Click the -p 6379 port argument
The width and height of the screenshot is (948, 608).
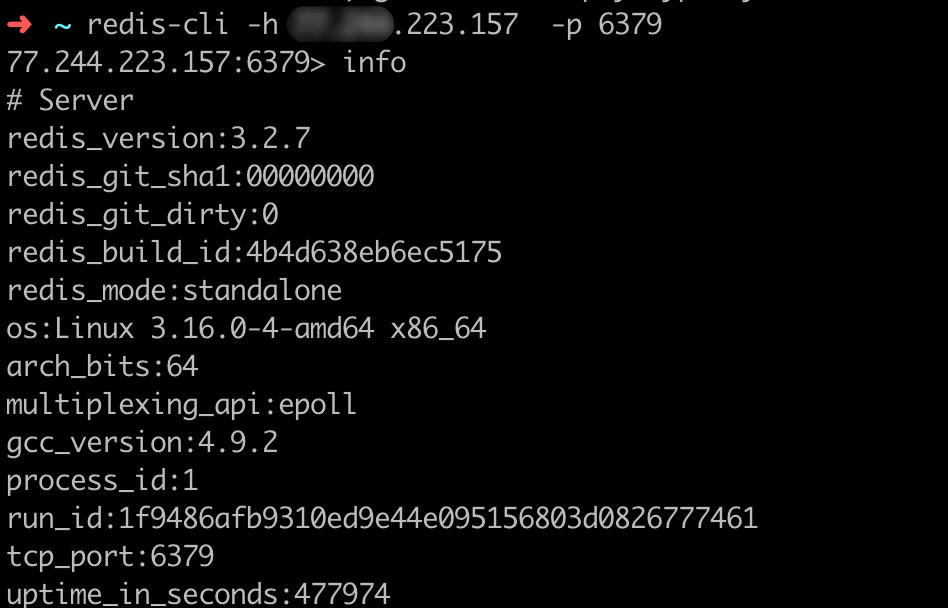point(606,25)
